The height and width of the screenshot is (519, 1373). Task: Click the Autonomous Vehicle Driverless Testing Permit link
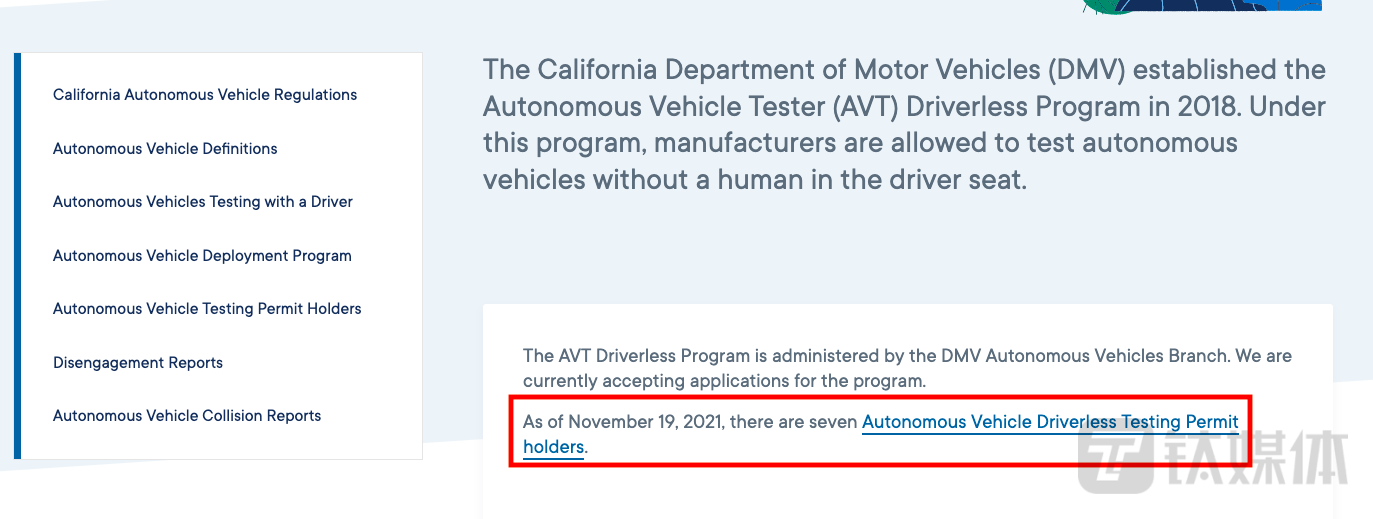click(x=1050, y=422)
